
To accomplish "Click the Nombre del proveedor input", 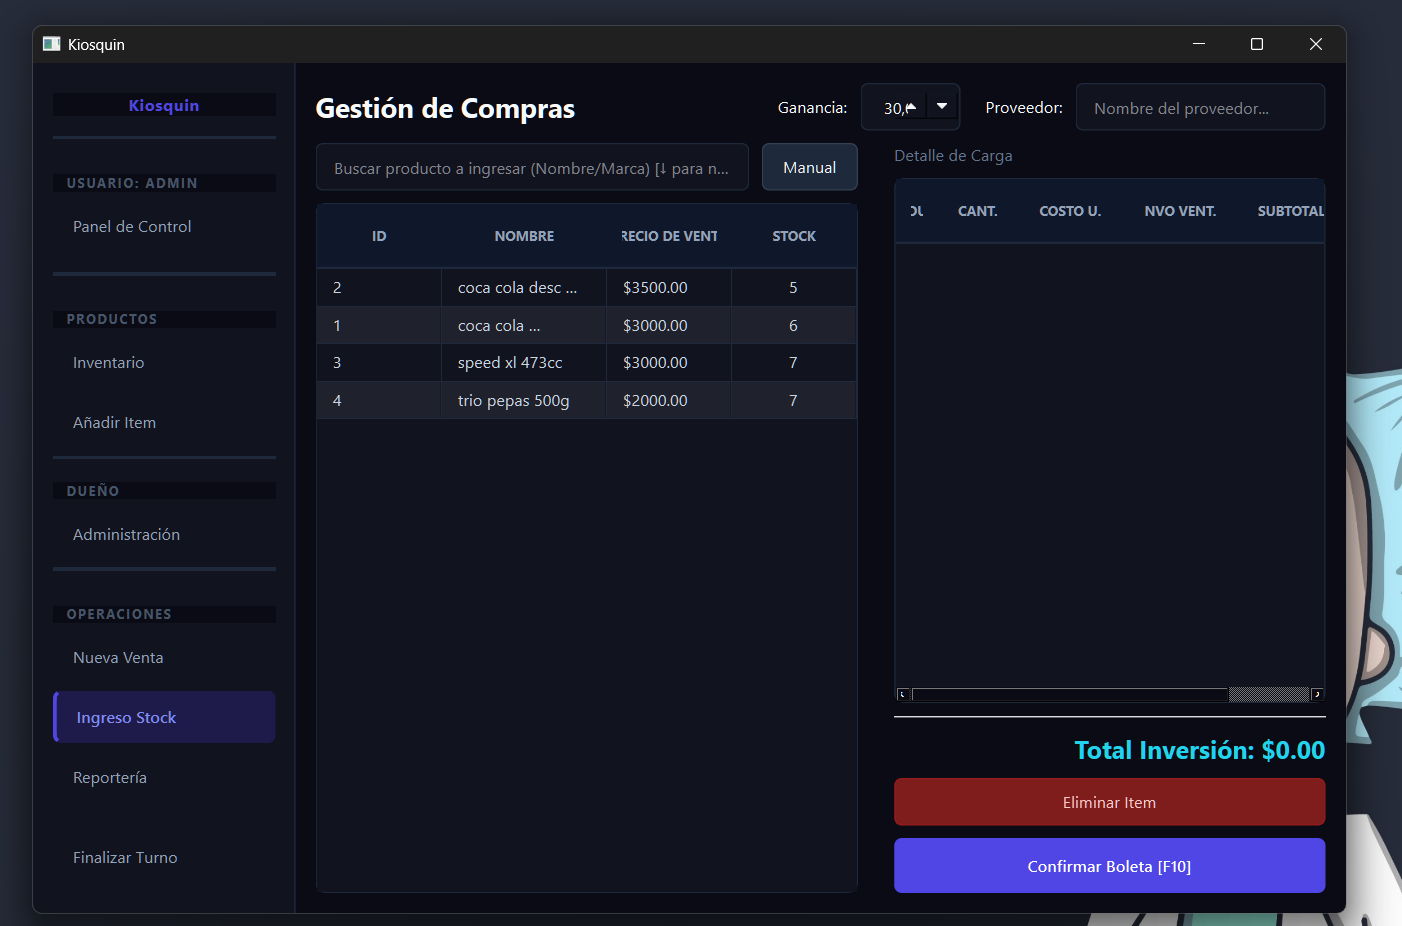I will [1200, 107].
